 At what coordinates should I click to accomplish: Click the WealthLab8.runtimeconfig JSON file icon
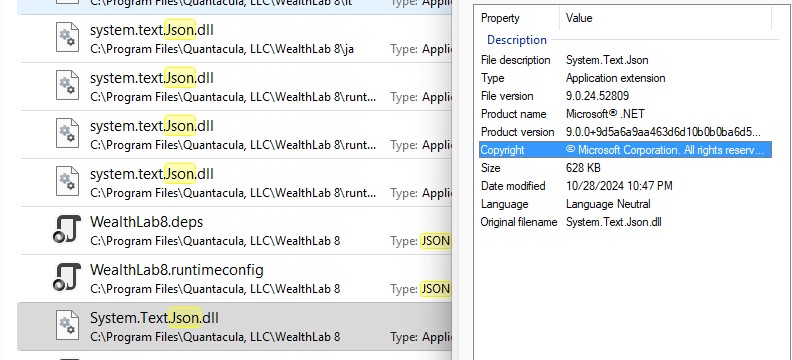[67, 277]
